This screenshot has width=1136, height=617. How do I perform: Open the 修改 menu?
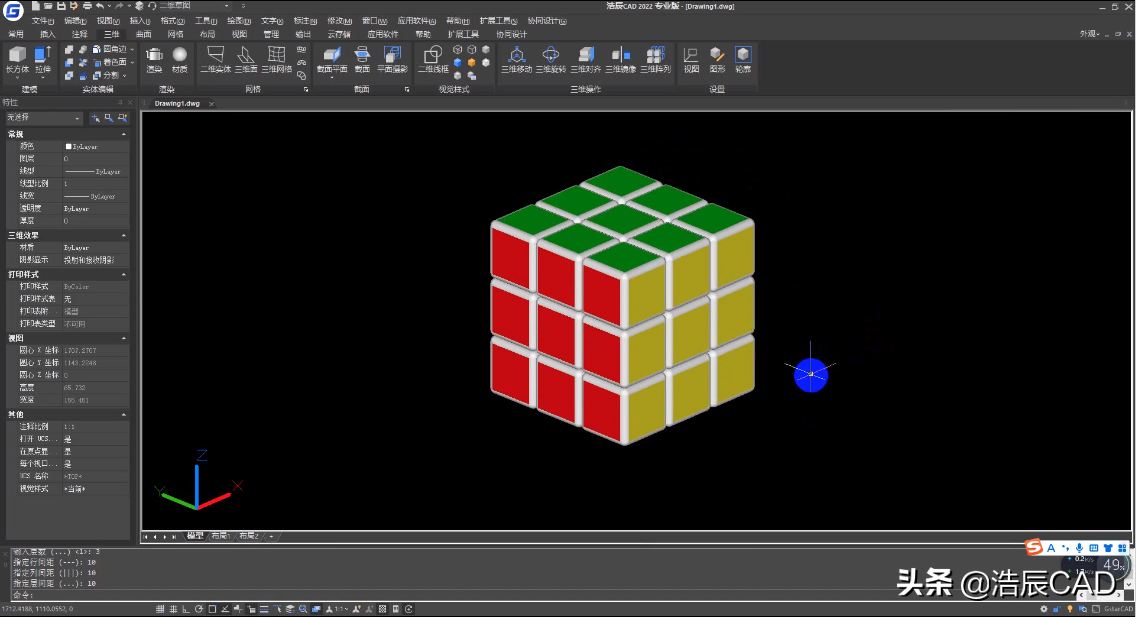339,21
